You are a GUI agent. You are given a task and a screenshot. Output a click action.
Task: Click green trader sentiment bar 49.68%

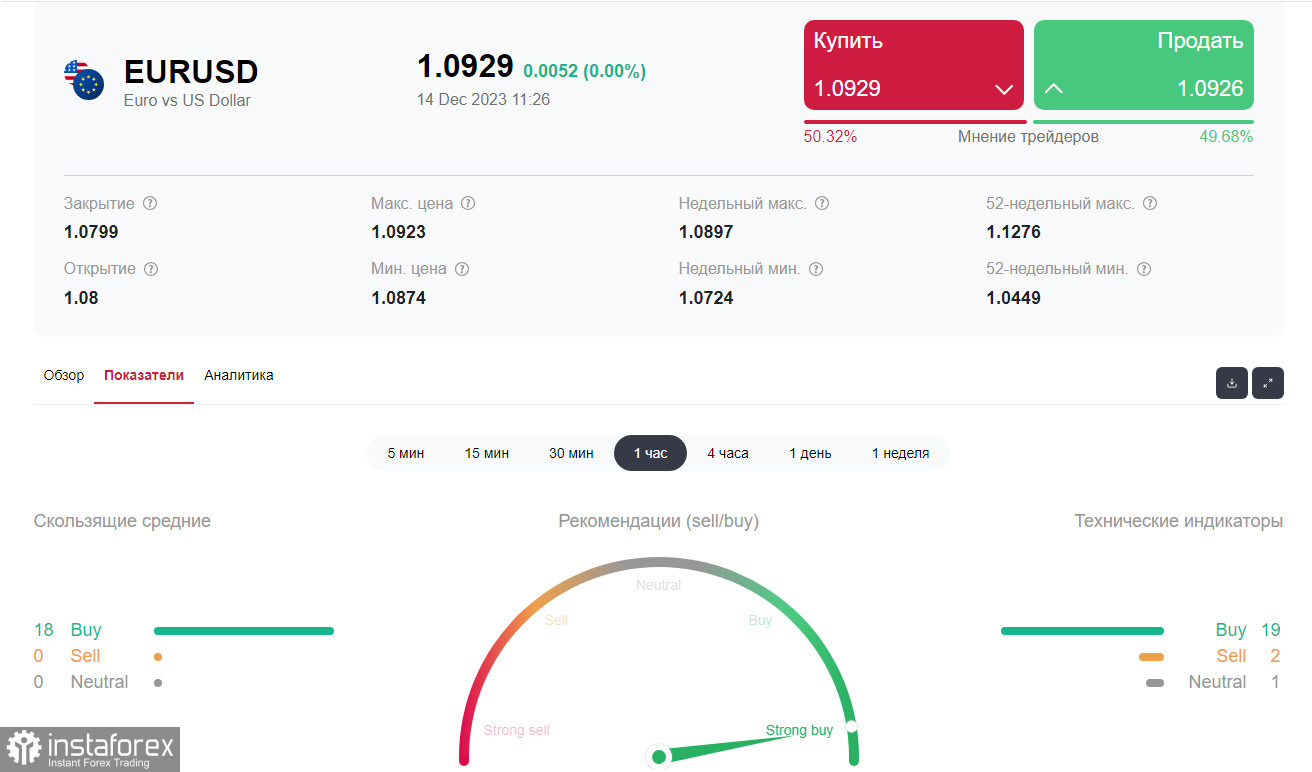(x=1143, y=122)
